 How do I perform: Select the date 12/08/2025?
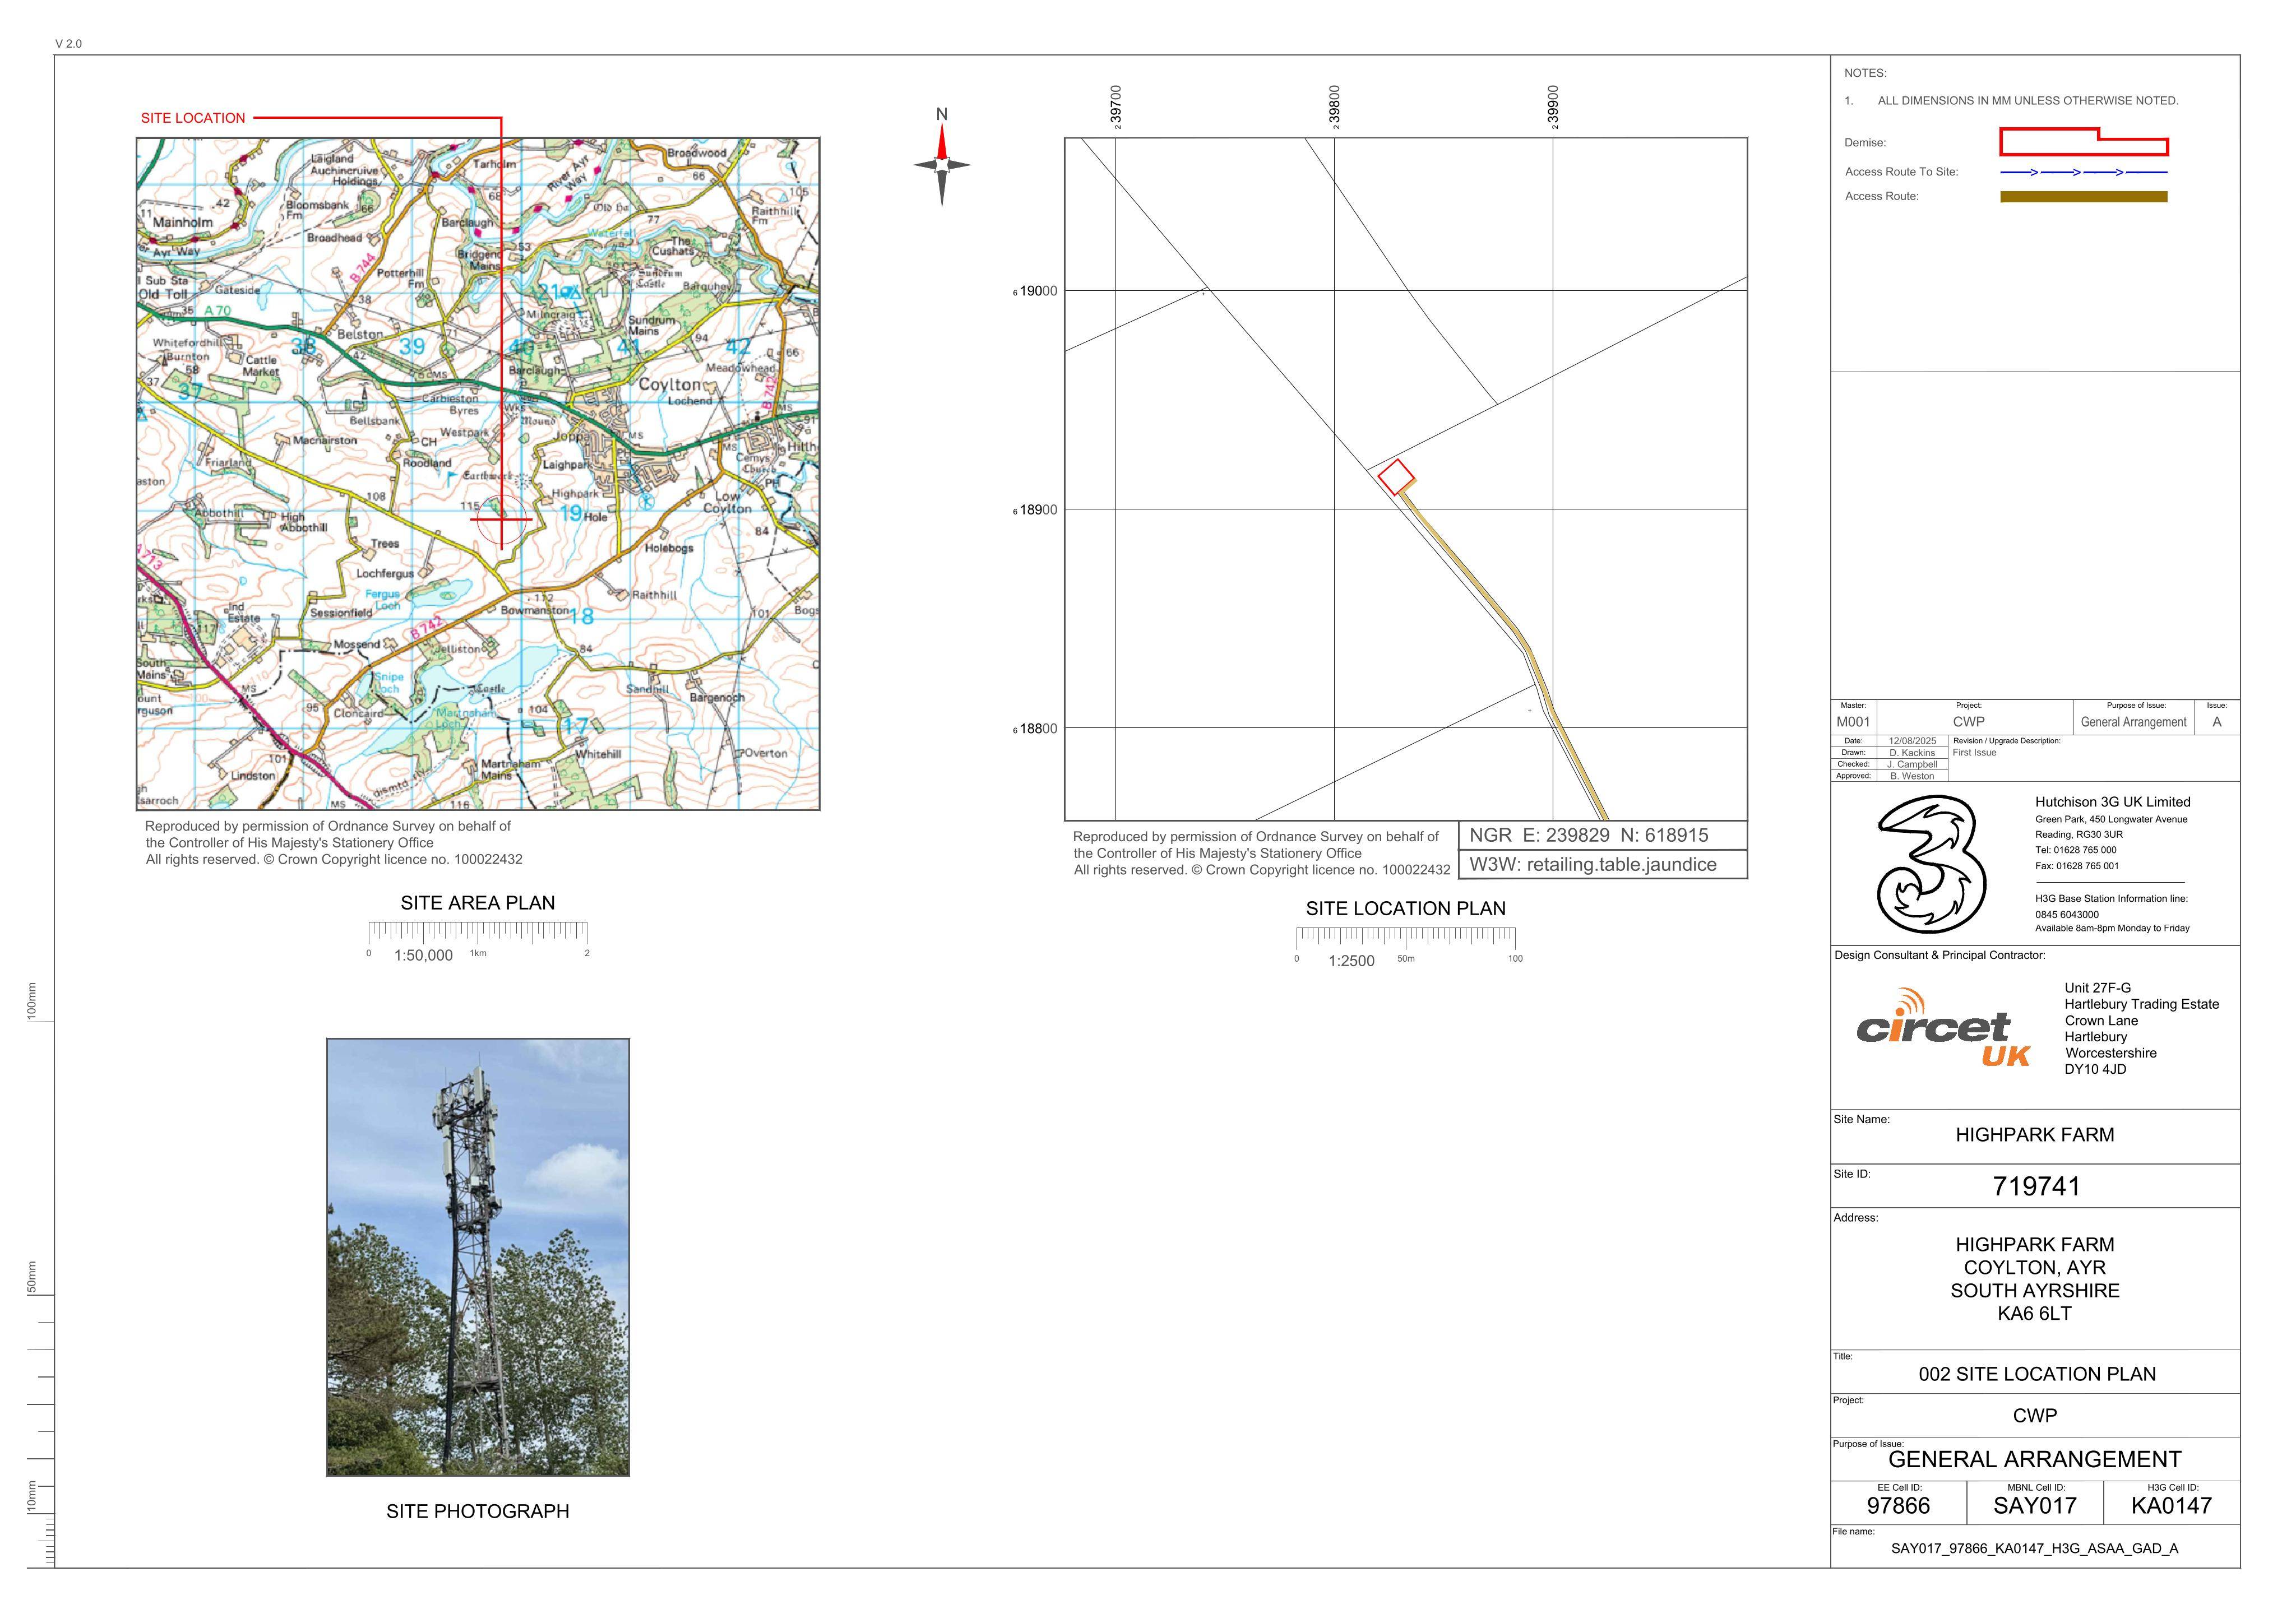[1912, 741]
